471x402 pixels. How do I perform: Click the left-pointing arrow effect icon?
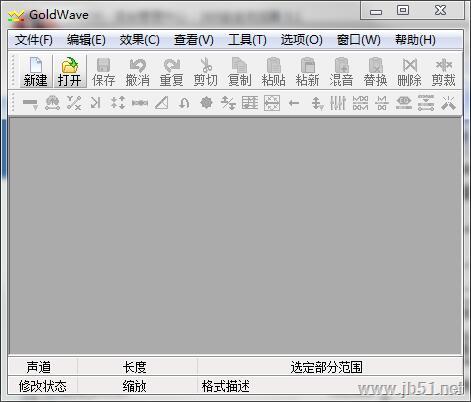click(x=294, y=103)
